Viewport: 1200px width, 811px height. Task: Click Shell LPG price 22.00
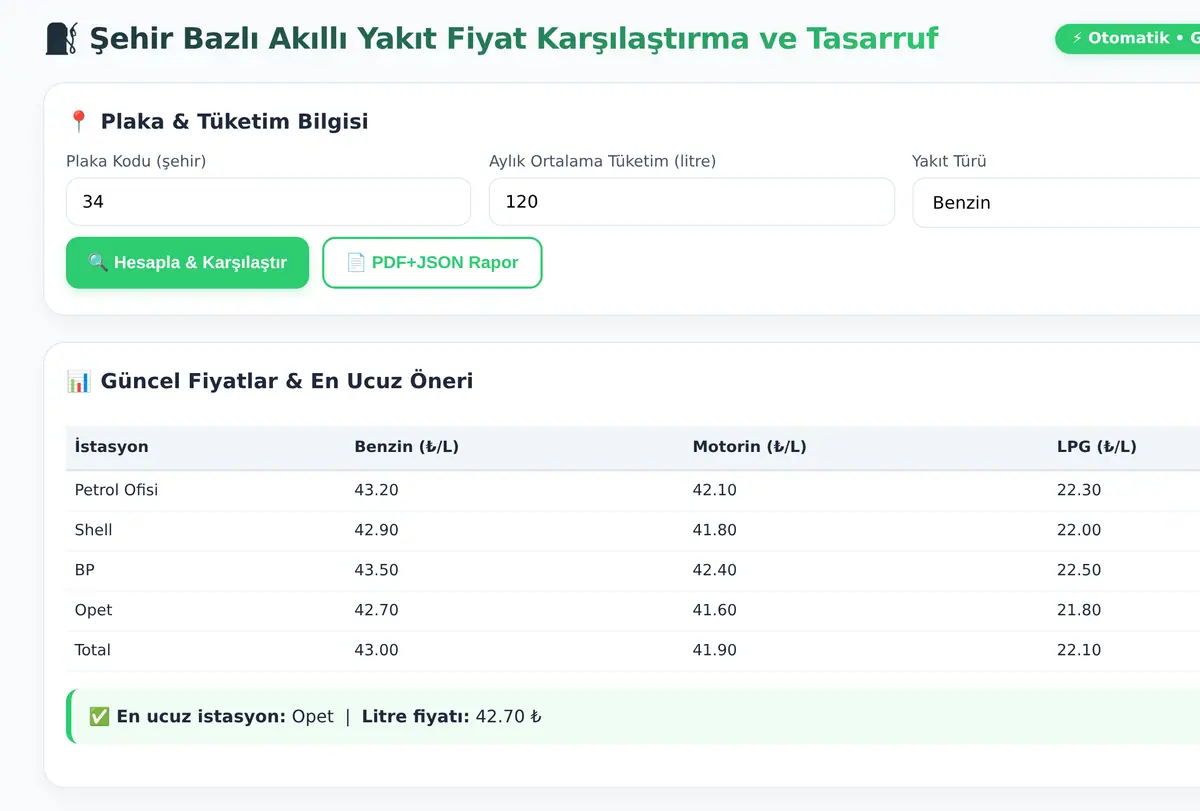click(1079, 530)
